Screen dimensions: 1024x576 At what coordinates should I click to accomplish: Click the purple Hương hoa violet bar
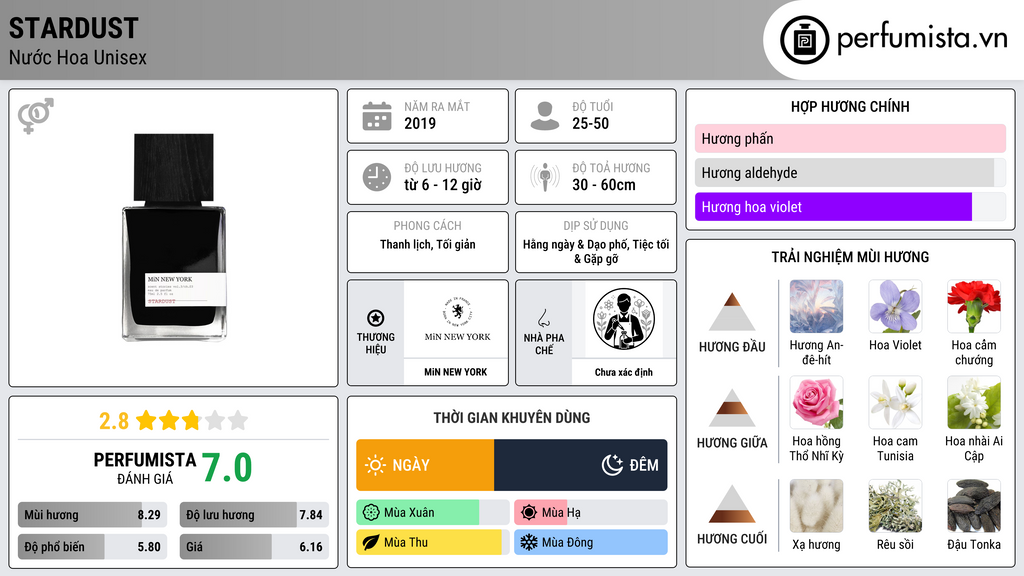coord(850,206)
